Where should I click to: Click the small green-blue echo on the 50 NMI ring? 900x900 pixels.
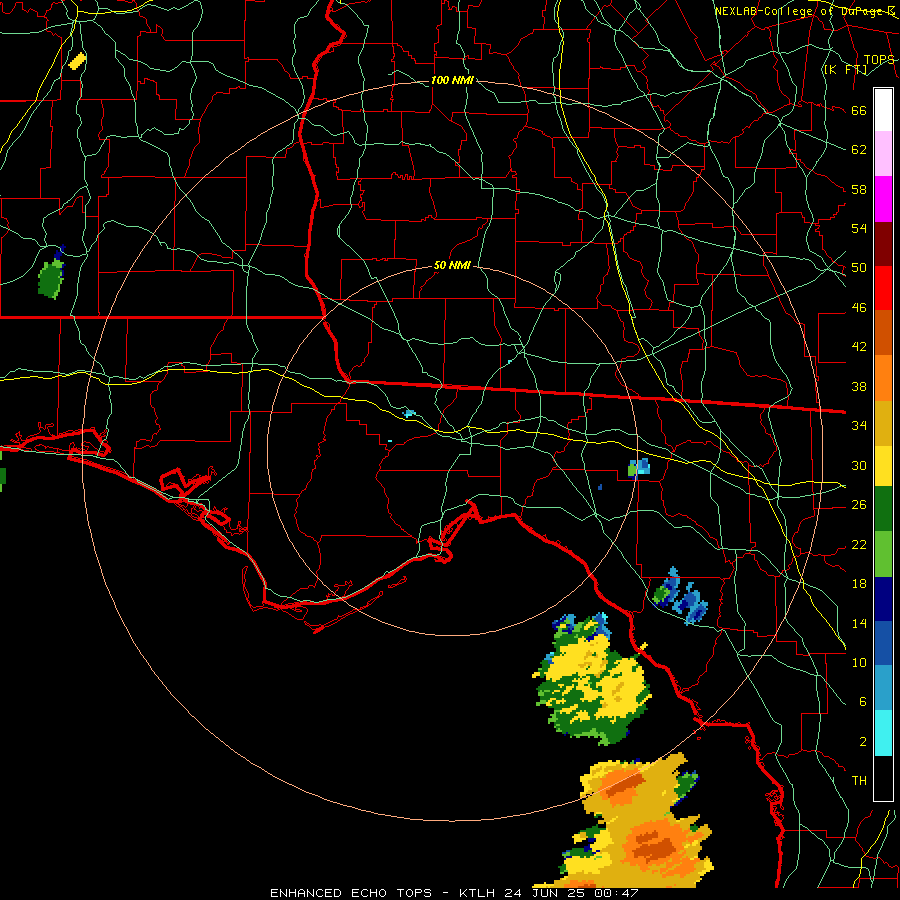click(639, 467)
